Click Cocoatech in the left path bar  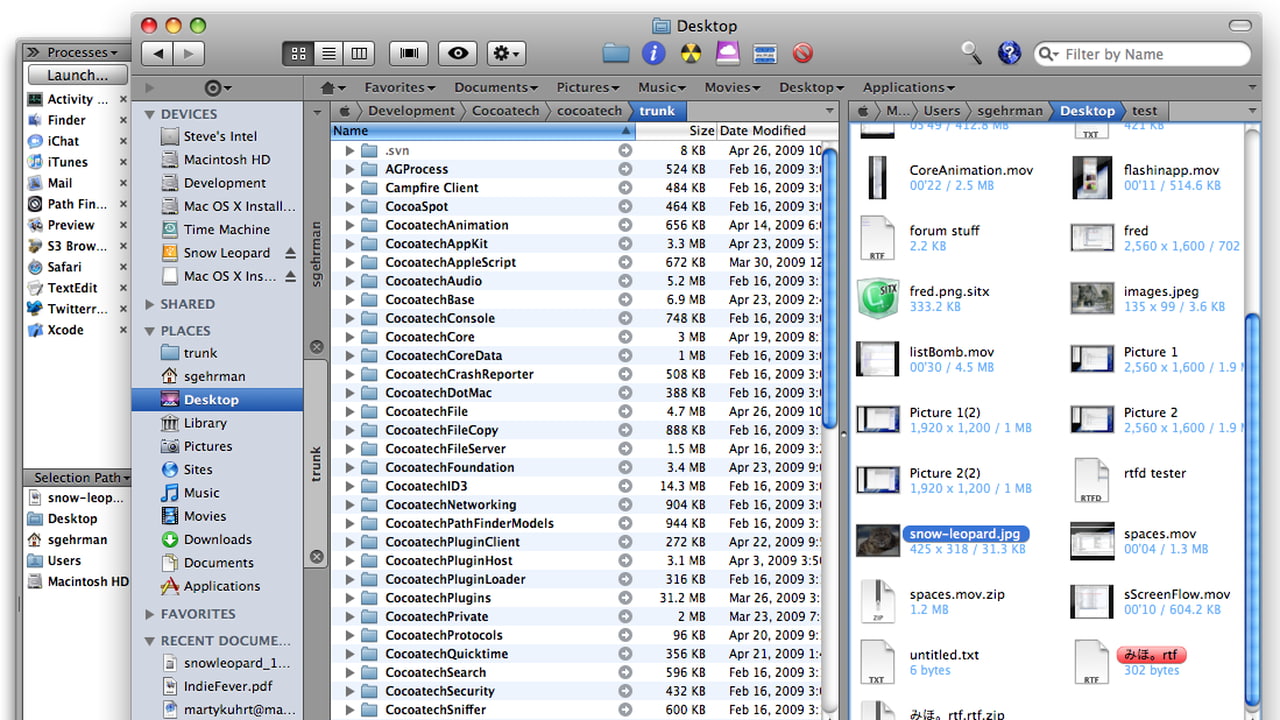(505, 111)
